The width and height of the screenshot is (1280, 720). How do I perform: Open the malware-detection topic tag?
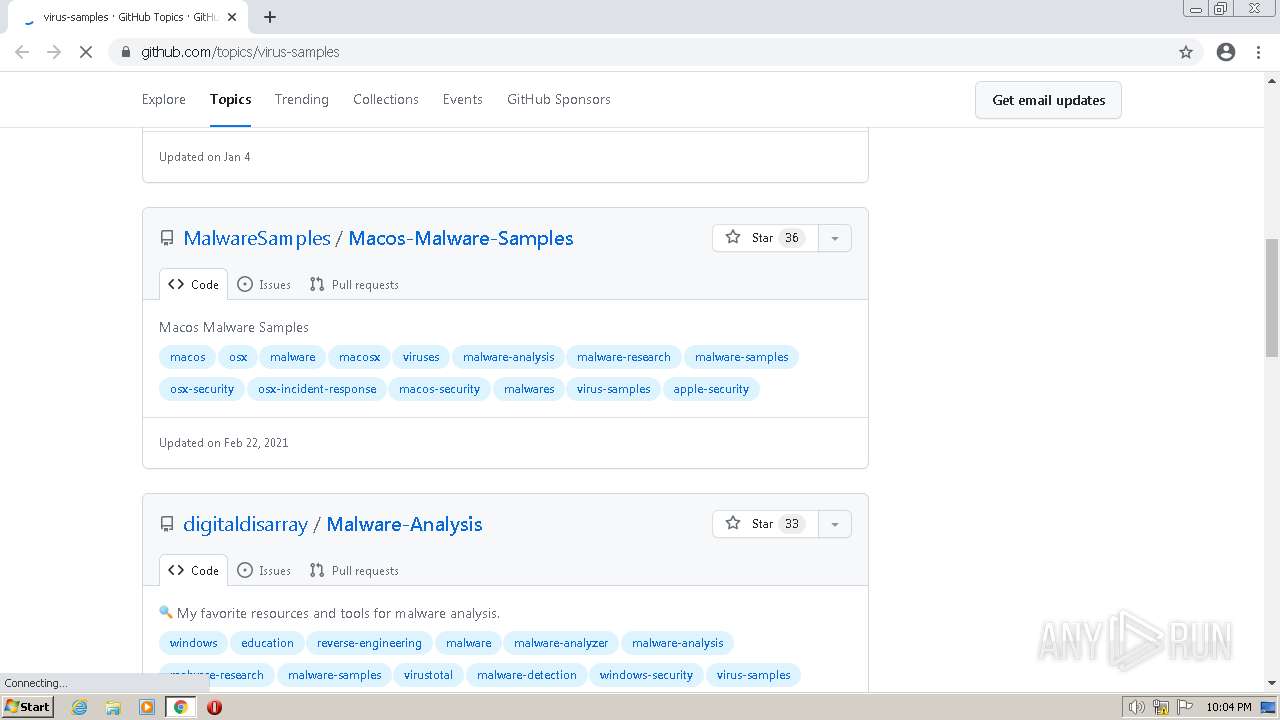pos(527,675)
